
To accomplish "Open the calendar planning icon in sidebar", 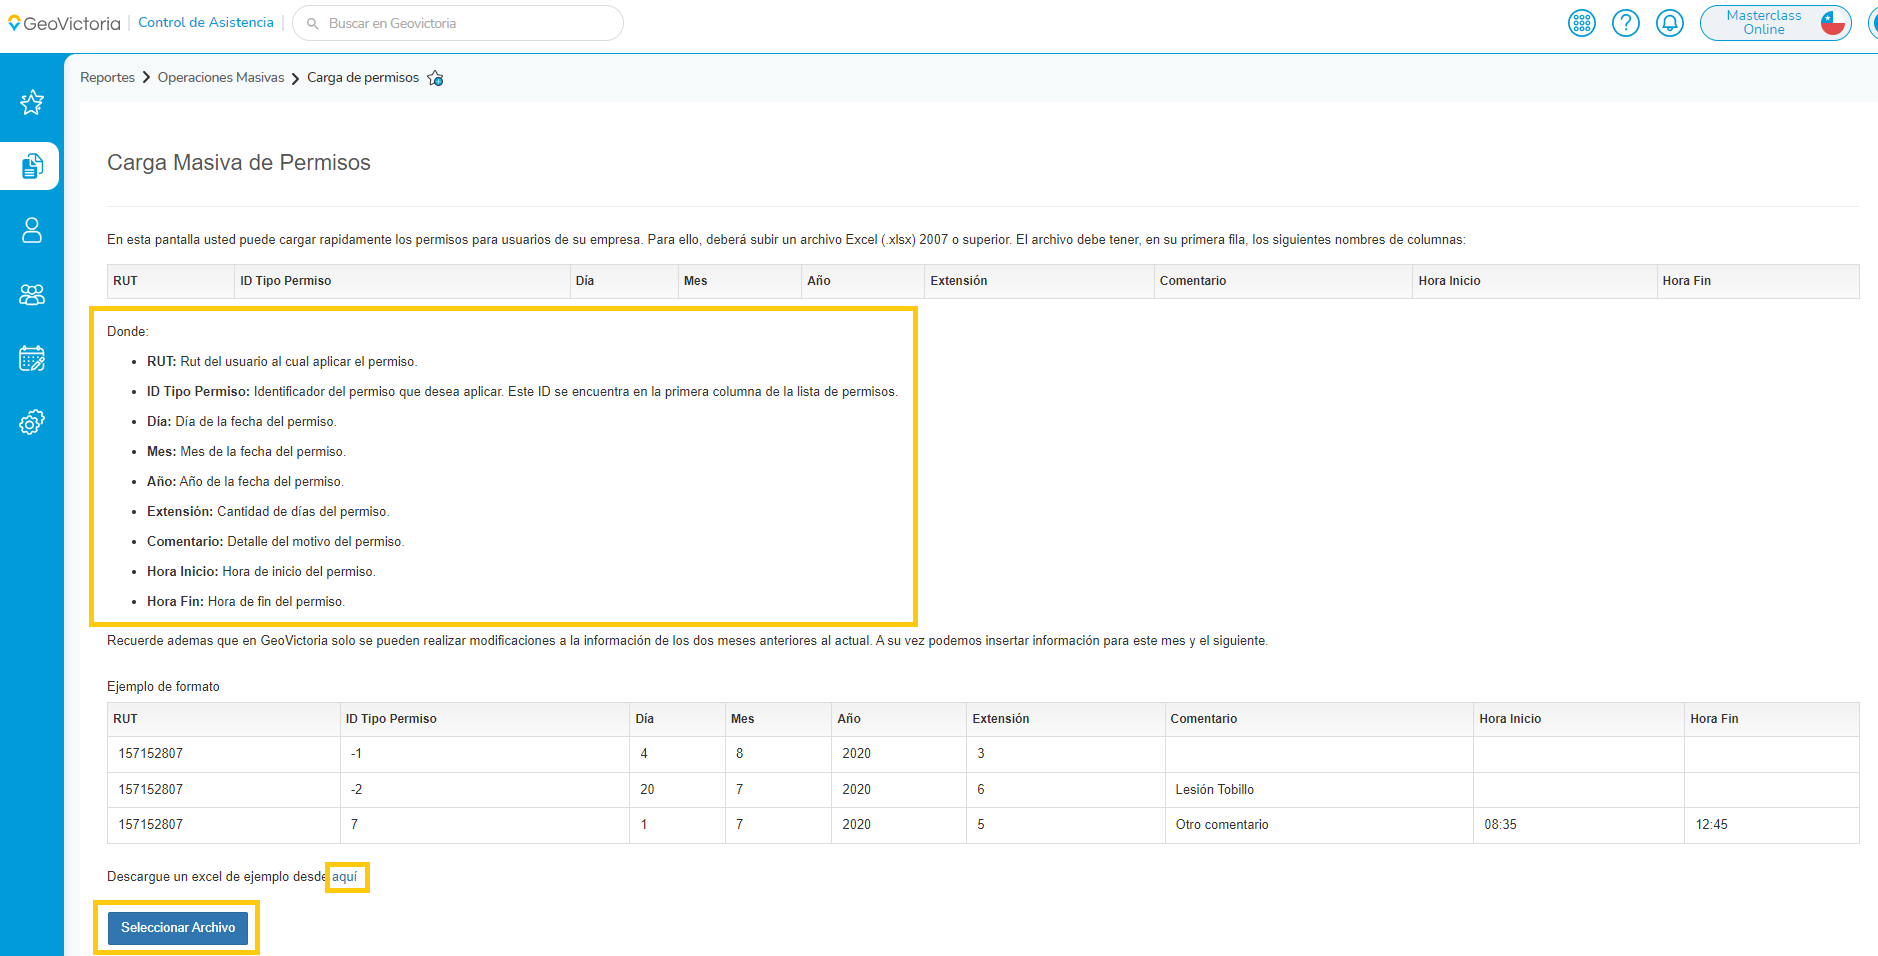I will (x=32, y=358).
